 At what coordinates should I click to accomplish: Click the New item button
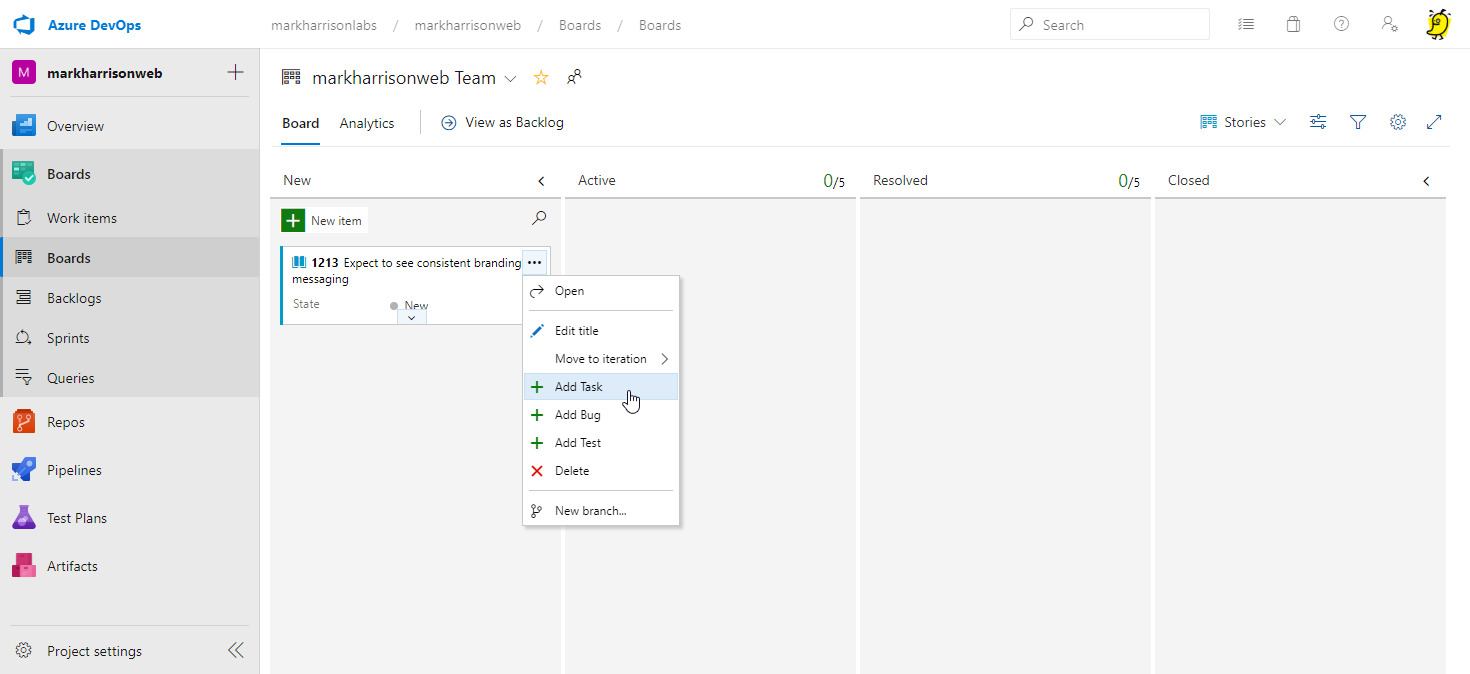[324, 221]
